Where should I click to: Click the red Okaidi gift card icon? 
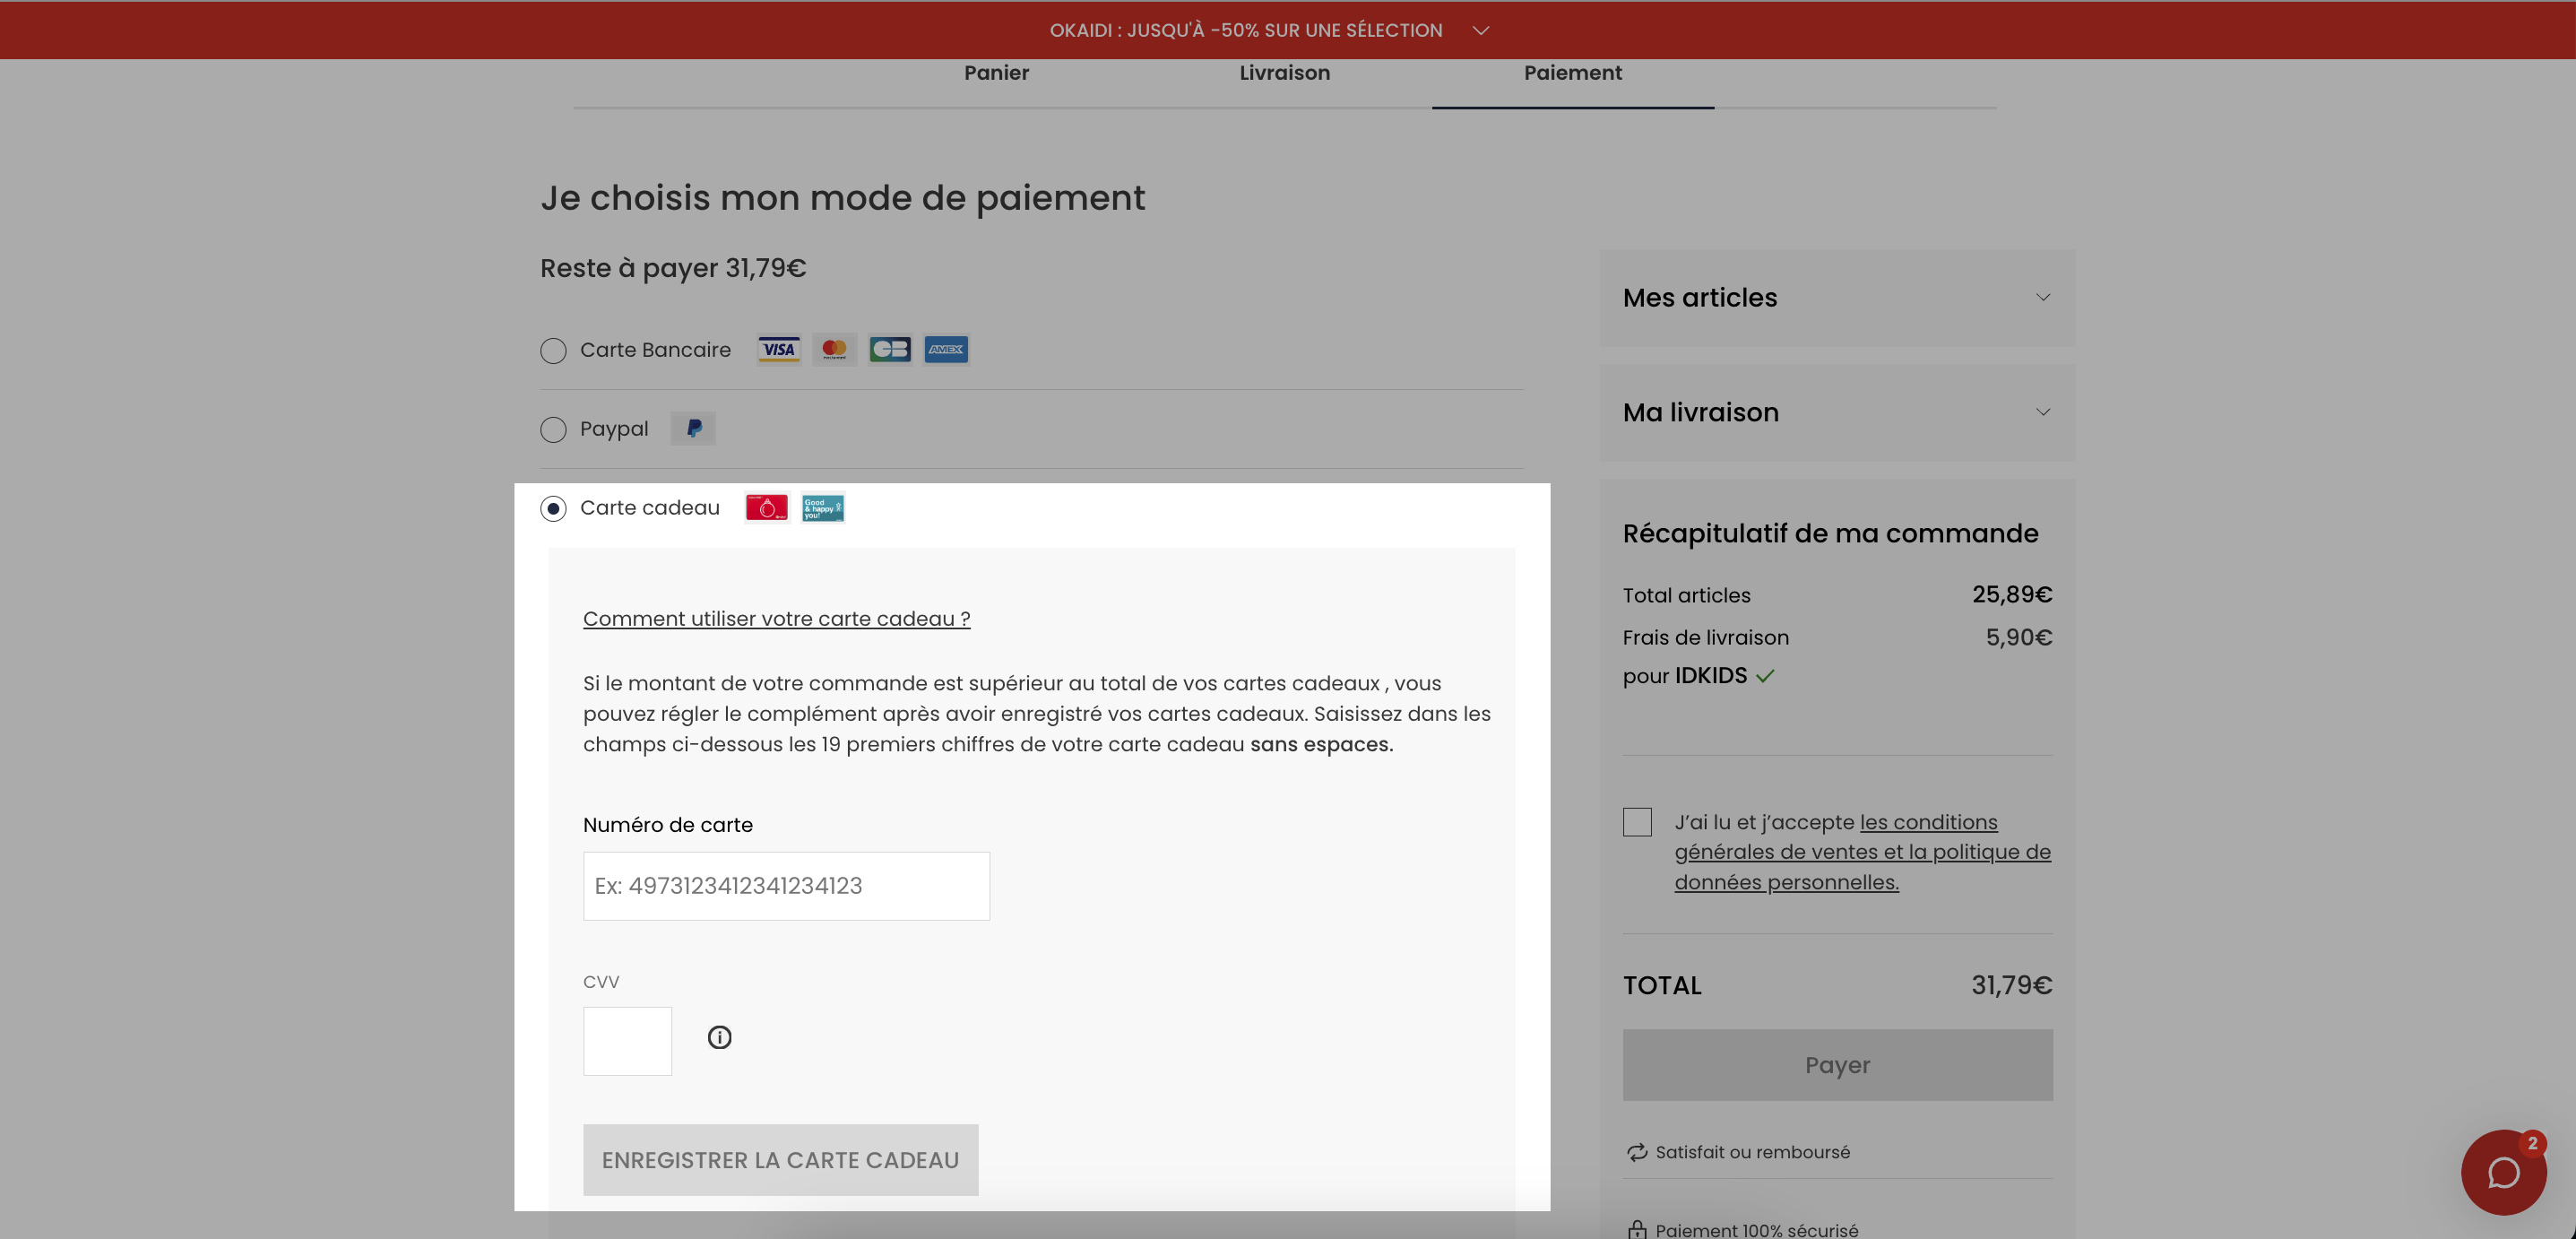tap(767, 508)
